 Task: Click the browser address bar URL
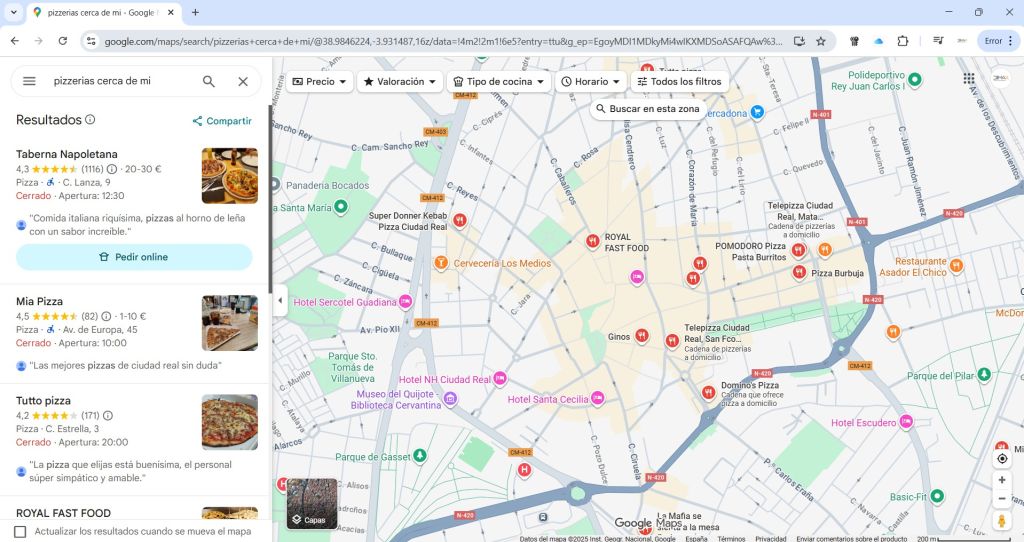pos(443,41)
